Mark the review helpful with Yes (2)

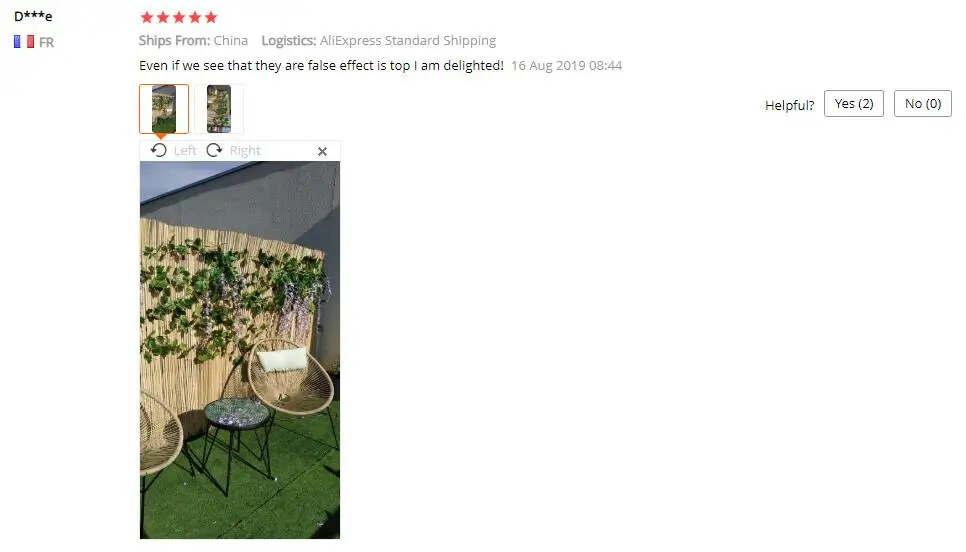[854, 104]
